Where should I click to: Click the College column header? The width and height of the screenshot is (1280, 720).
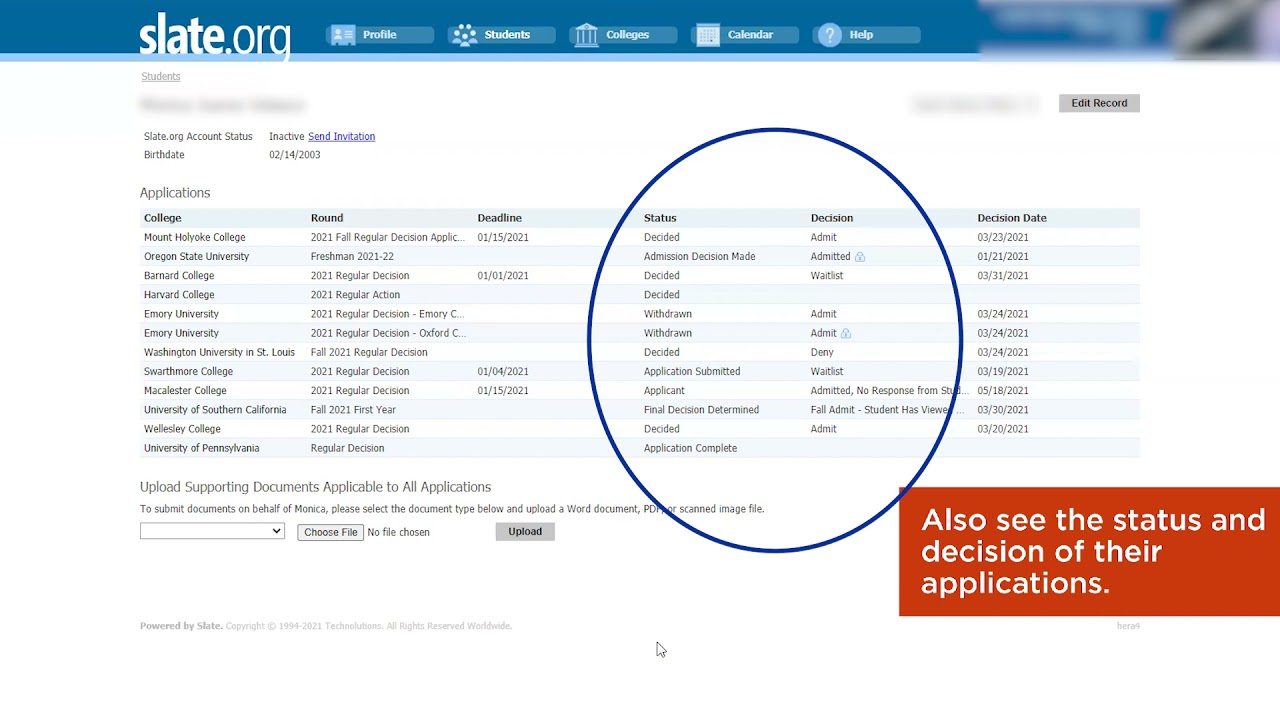point(163,218)
